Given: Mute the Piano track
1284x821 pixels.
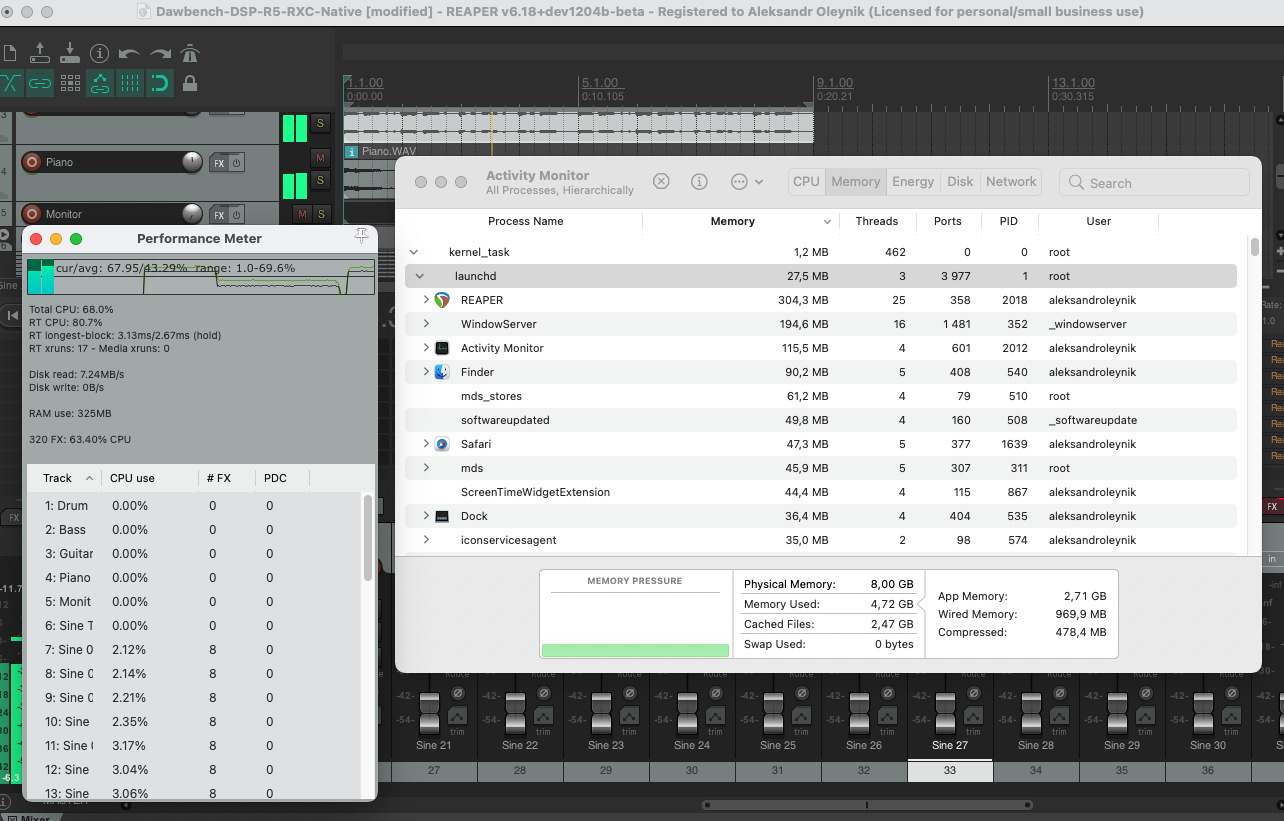Looking at the screenshot, I should [320, 157].
